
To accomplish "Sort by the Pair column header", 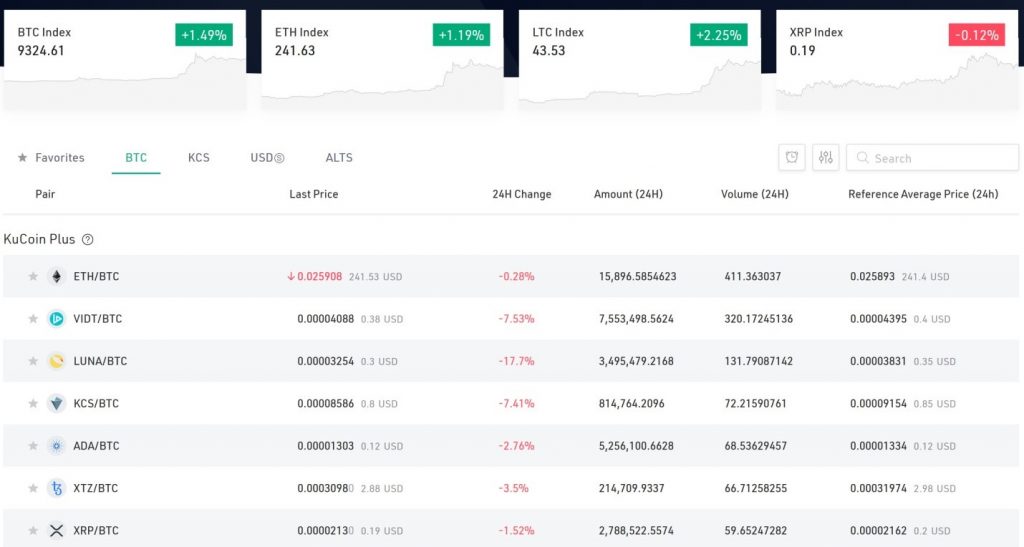I will (x=45, y=194).
